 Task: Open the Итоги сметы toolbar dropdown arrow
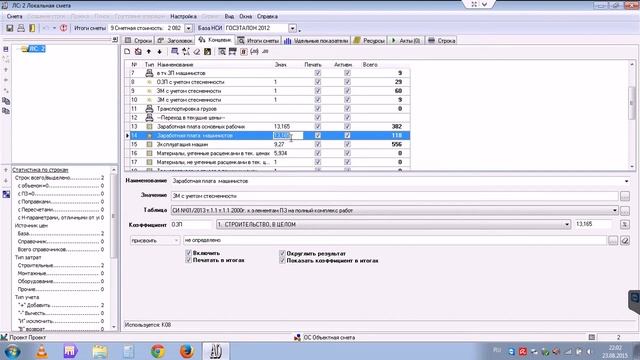tap(189, 28)
